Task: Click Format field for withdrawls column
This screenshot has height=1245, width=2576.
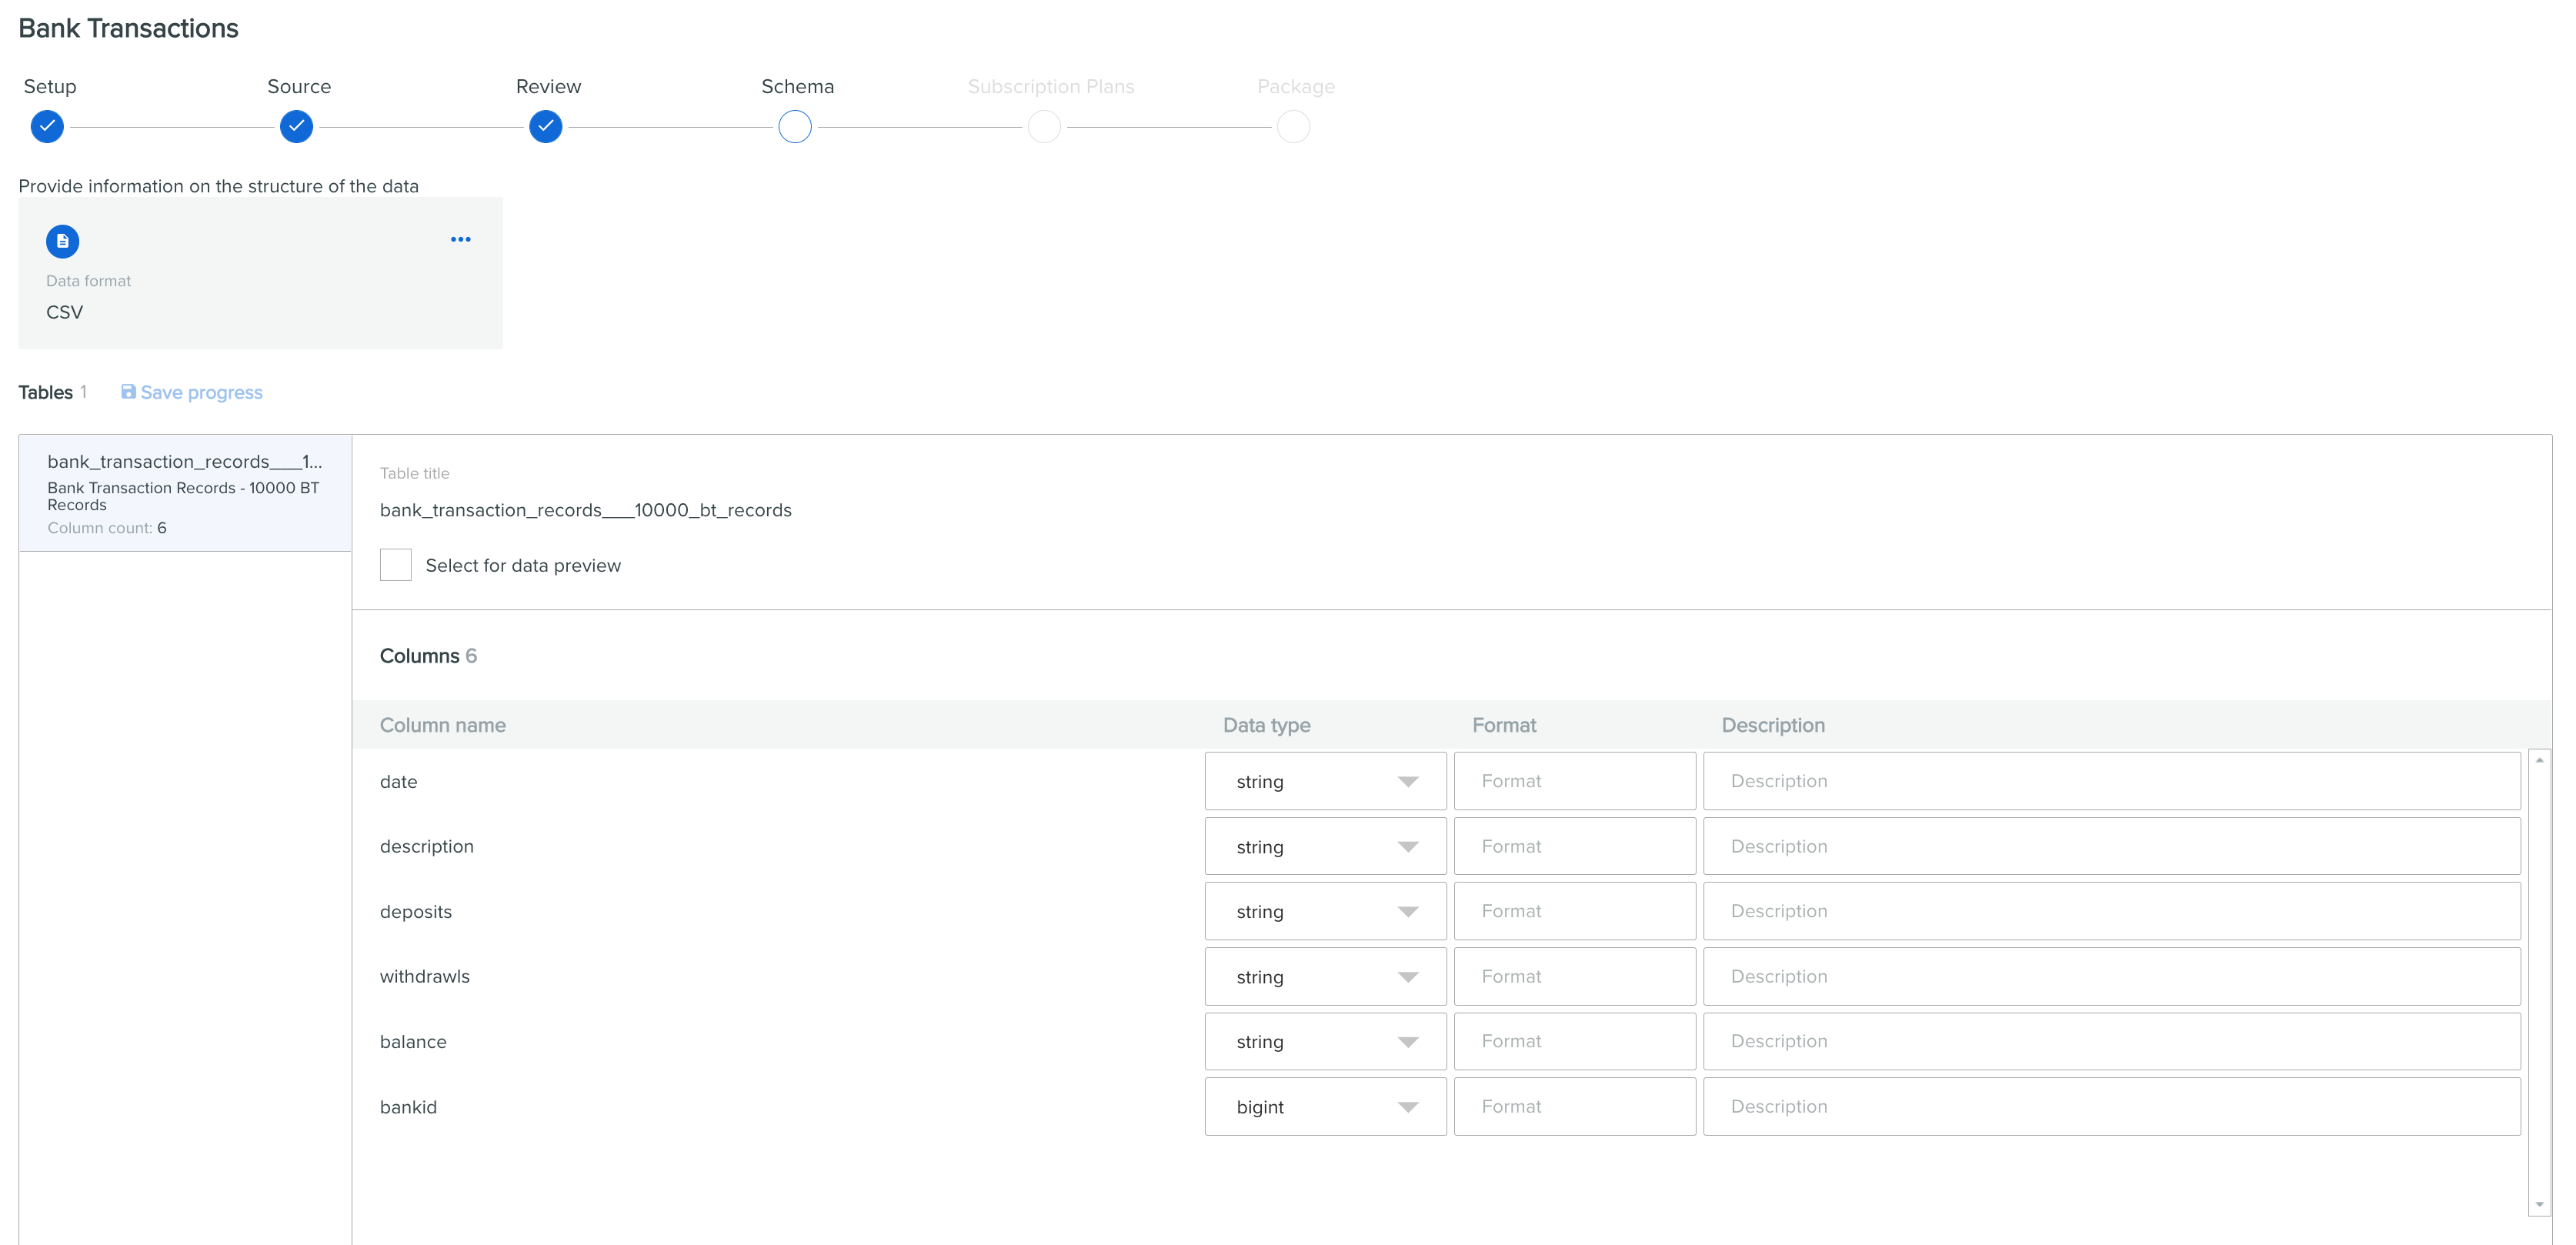Action: (x=1575, y=976)
